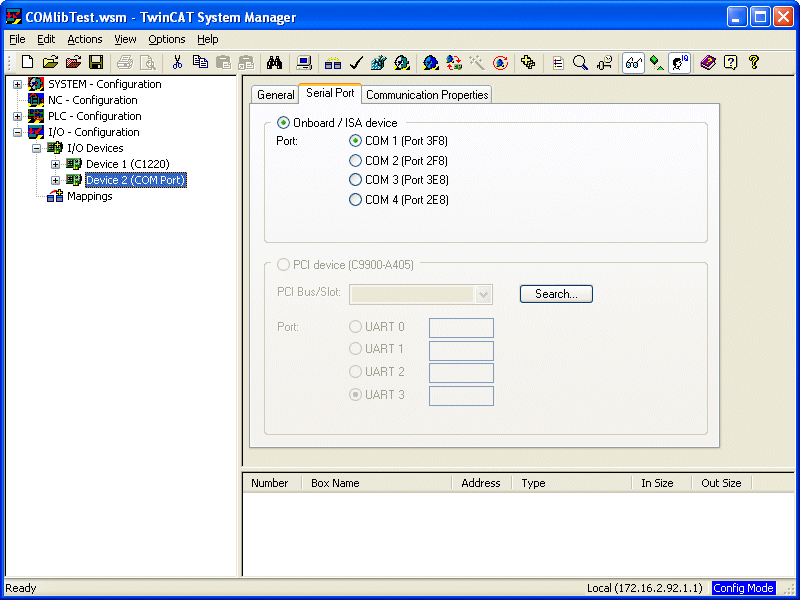This screenshot has height=600, width=800.
Task: Click the black checkmark Check Configuration icon
Action: click(356, 63)
